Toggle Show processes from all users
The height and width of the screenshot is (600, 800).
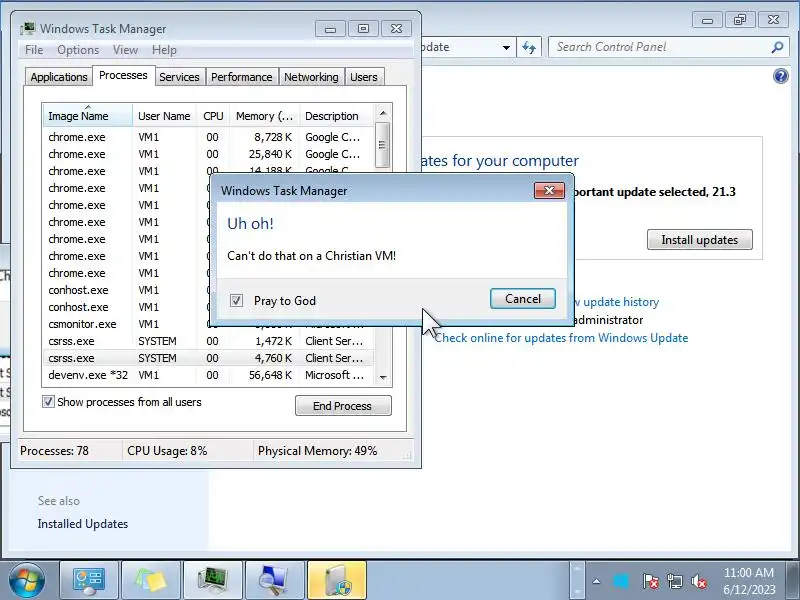pyautogui.click(x=48, y=402)
